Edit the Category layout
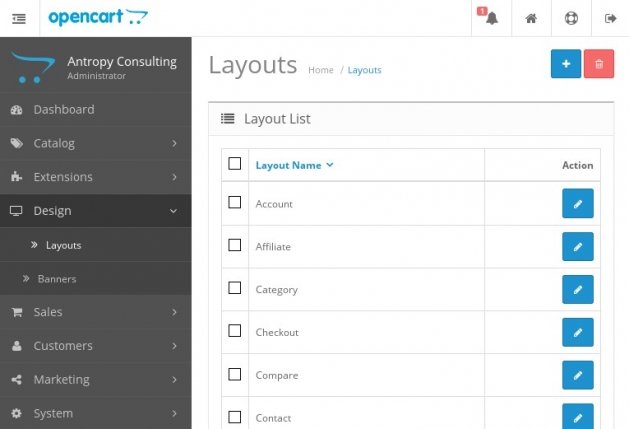The width and height of the screenshot is (629, 429). tap(578, 289)
